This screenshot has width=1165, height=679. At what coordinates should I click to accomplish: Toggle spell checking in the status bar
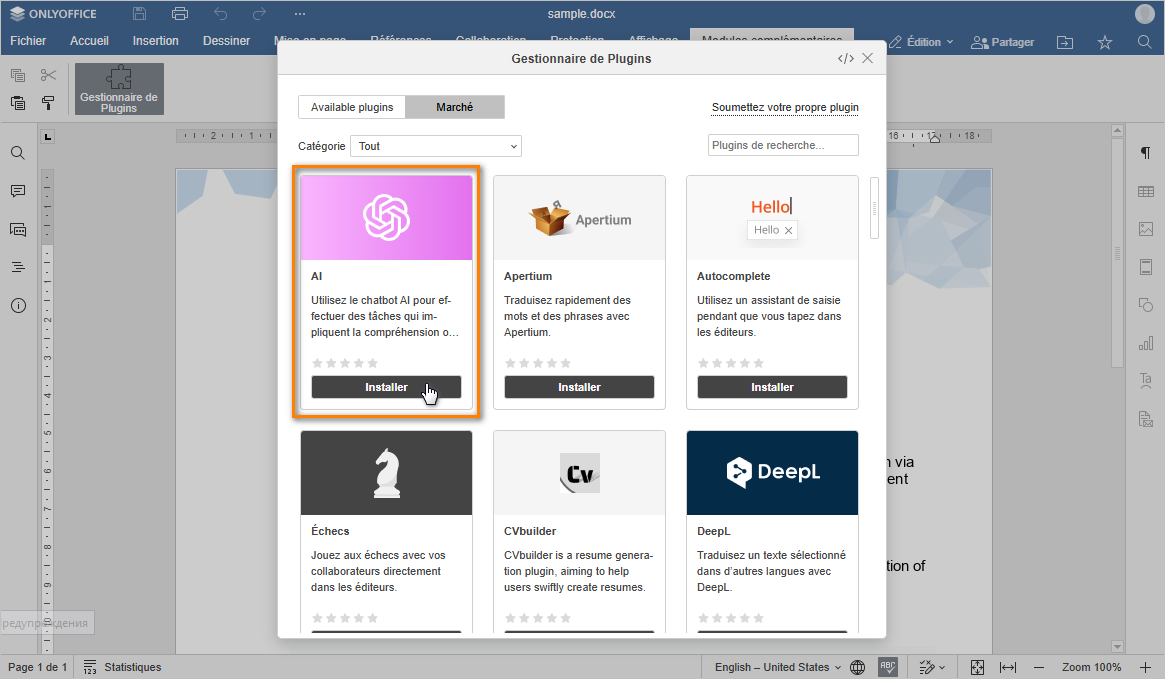pyautogui.click(x=887, y=667)
